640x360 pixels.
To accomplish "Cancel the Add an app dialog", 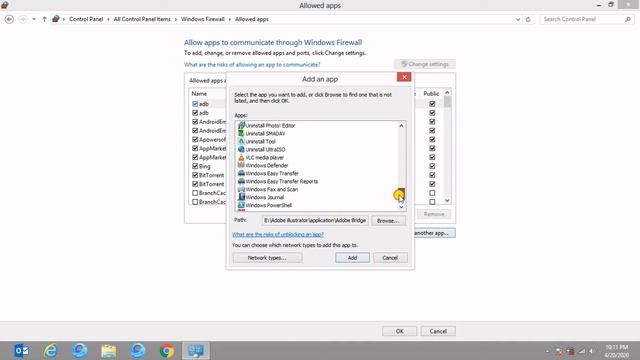I will point(390,258).
